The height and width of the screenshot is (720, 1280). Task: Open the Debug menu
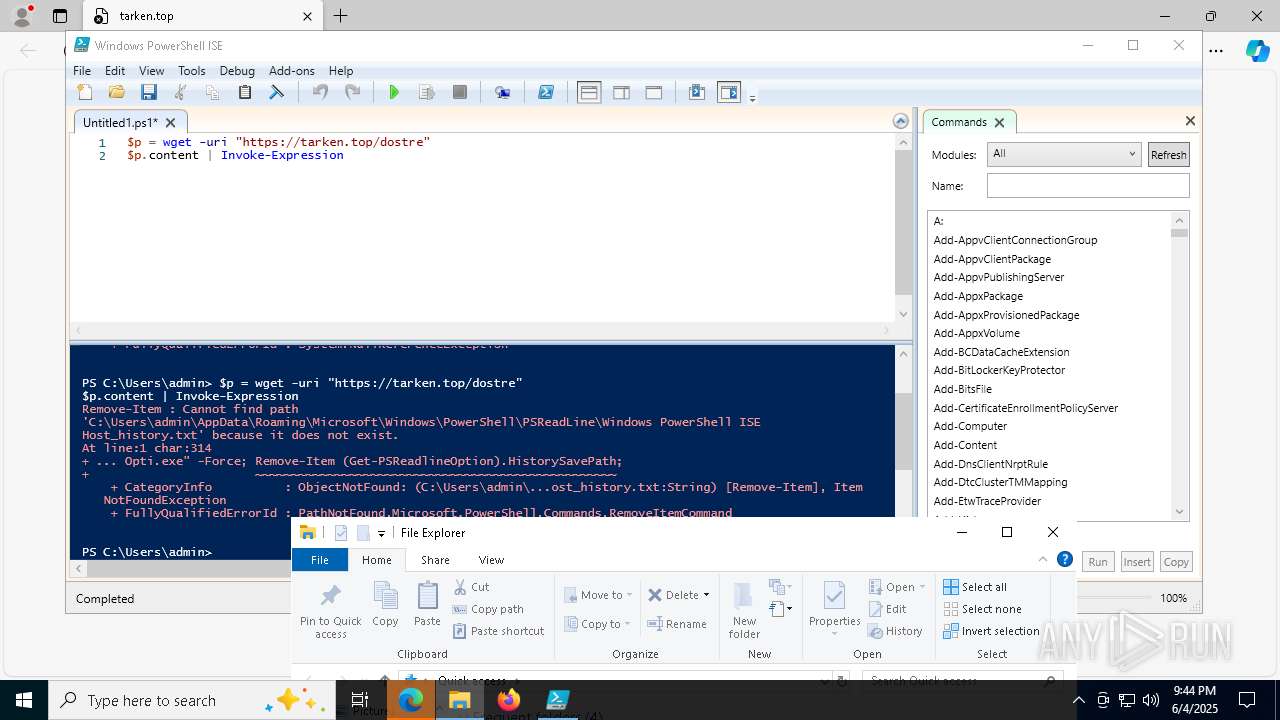pyautogui.click(x=237, y=71)
